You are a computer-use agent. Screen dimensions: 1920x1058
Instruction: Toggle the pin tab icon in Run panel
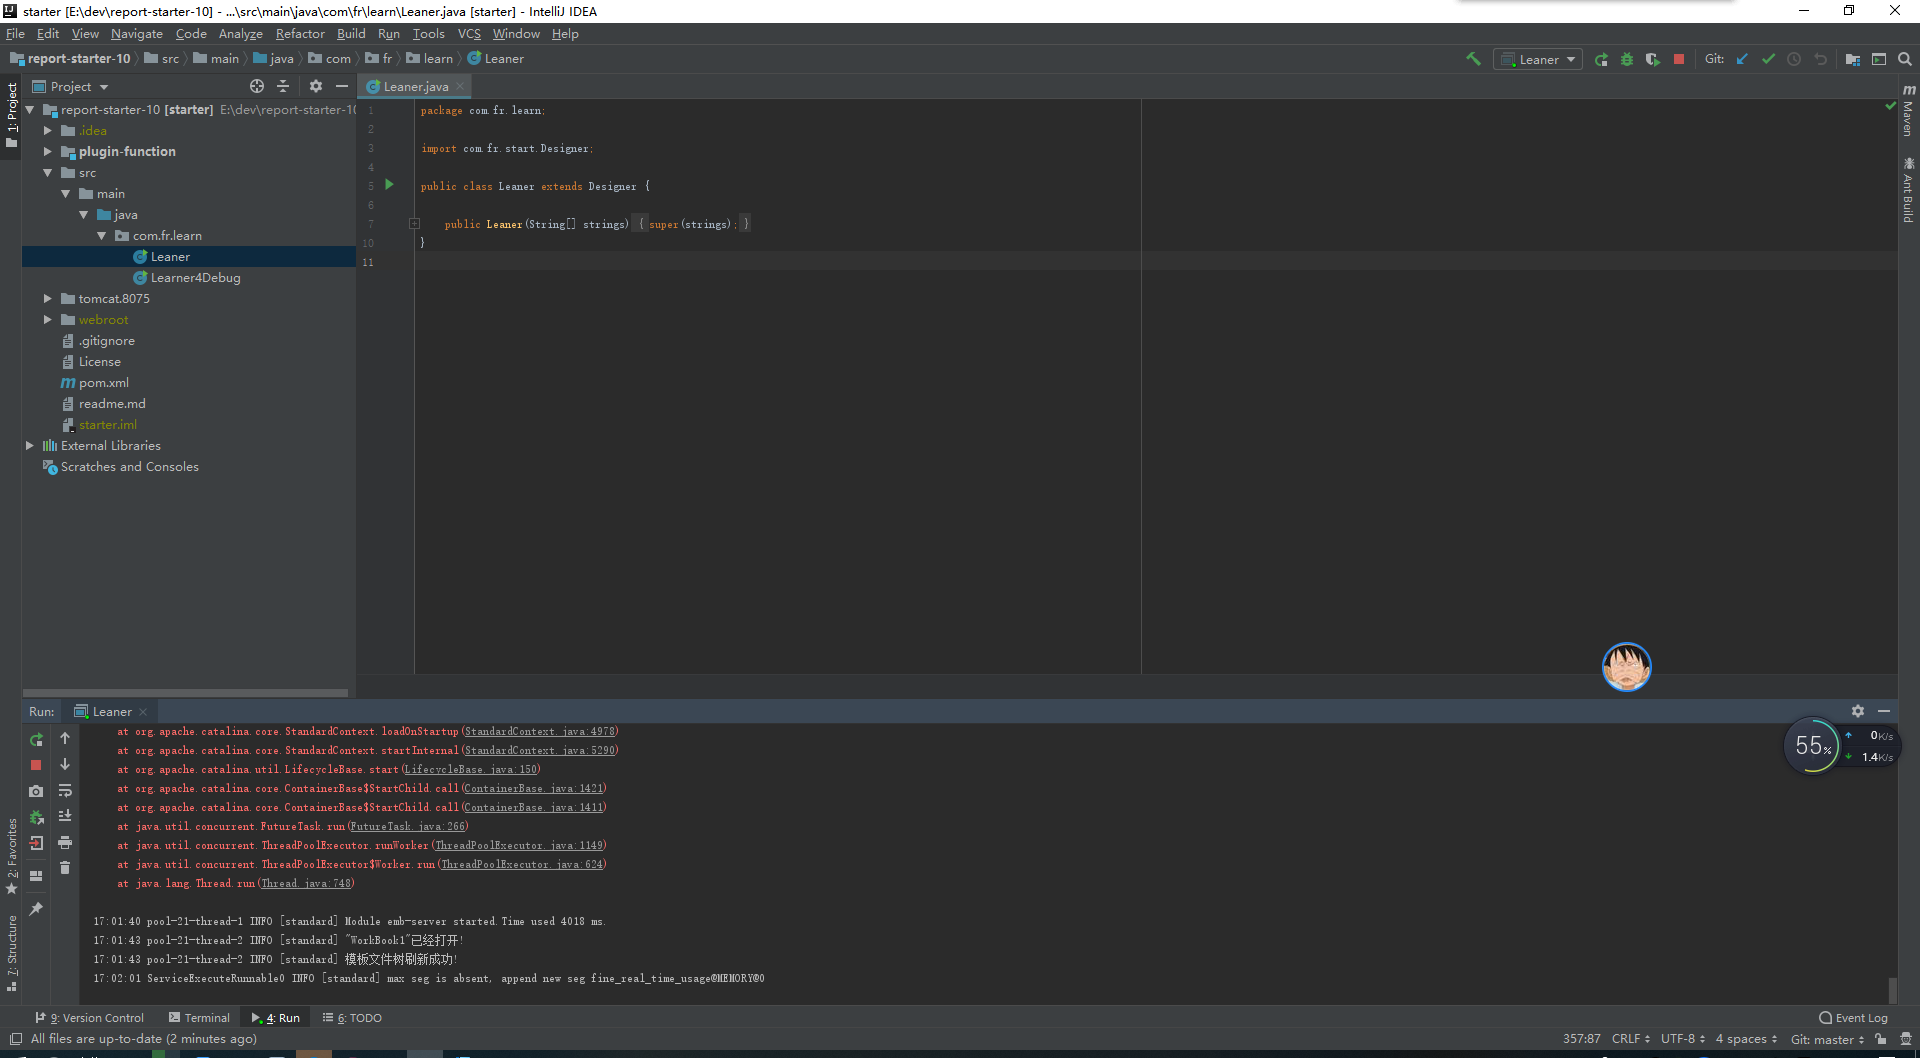pos(36,909)
